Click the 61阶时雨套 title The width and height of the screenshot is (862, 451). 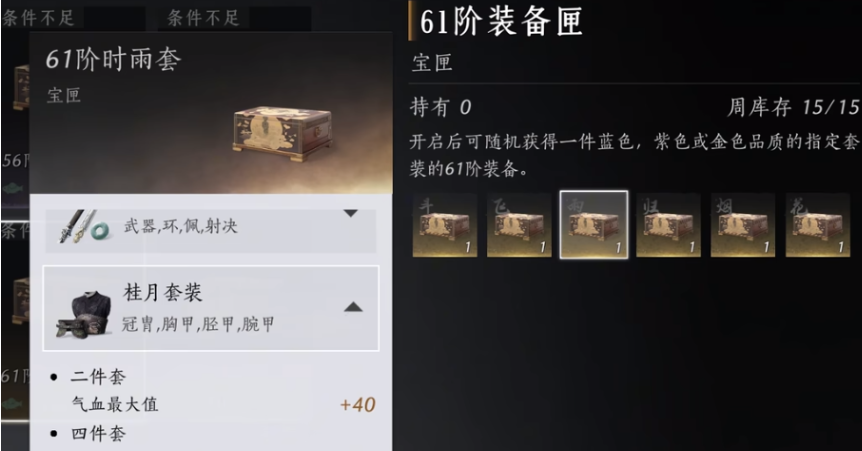click(x=113, y=59)
